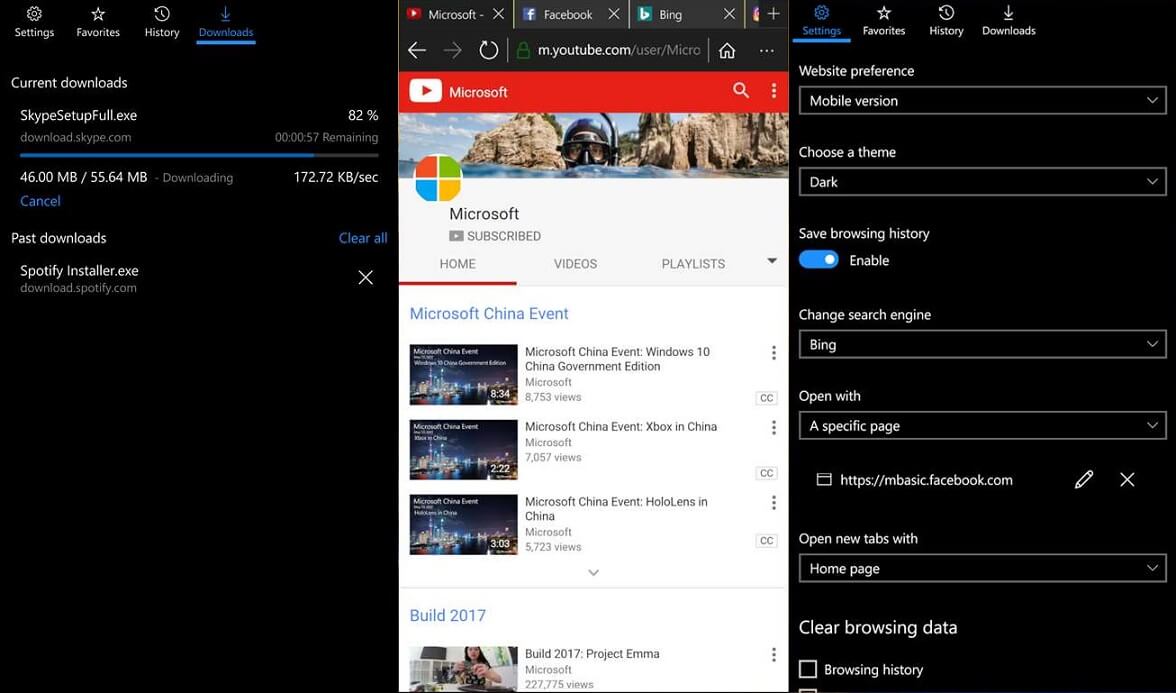Click the https://mbasic.facebook.com start page entry
This screenshot has width=1176, height=693.
(x=926, y=480)
